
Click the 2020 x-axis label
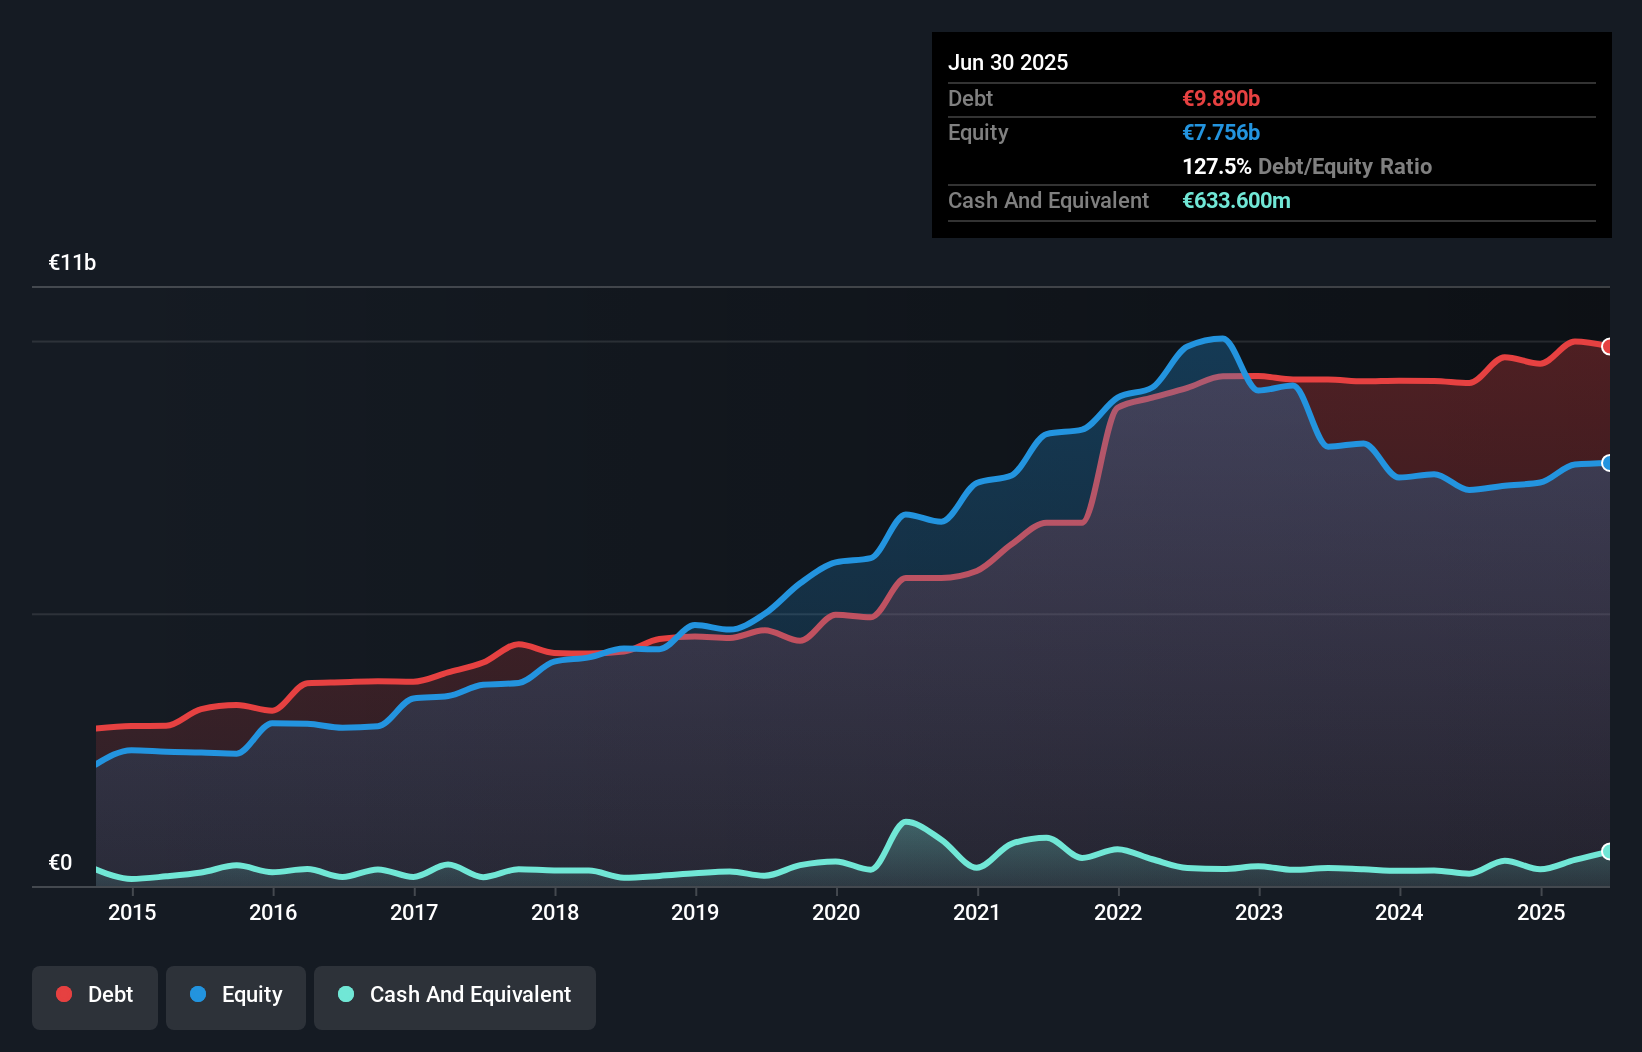point(836,912)
